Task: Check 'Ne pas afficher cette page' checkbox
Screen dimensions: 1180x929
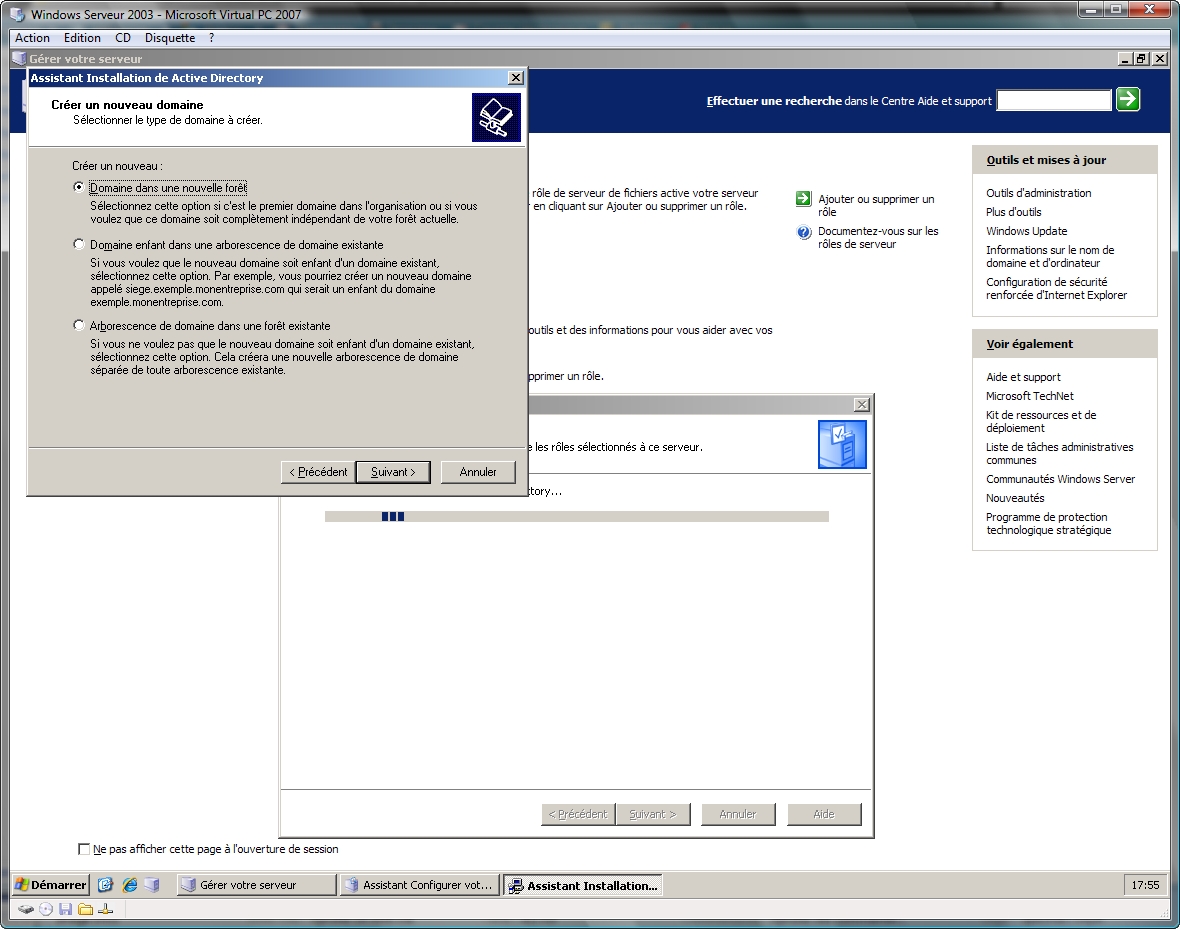Action: coord(84,849)
